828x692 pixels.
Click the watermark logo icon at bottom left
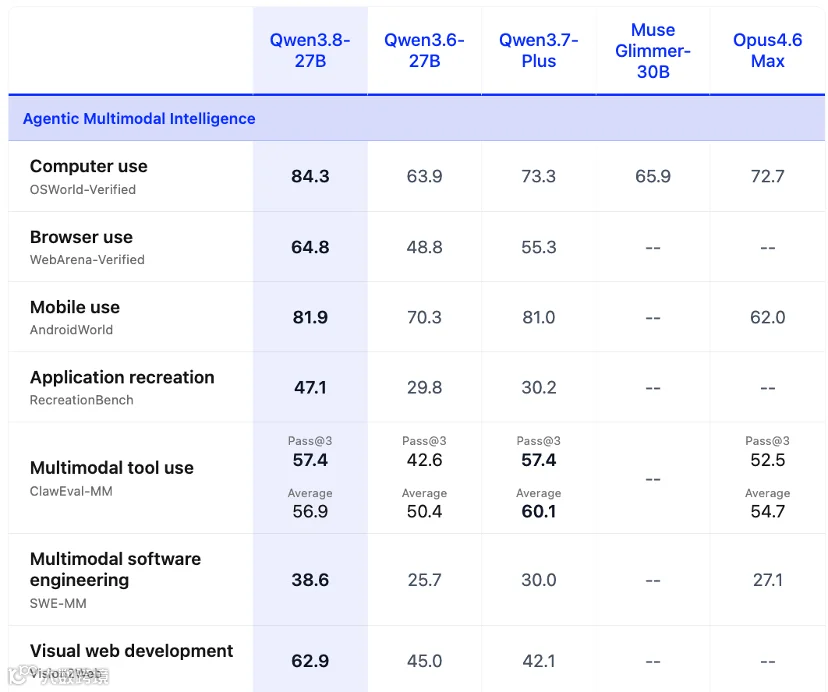(x=17, y=675)
